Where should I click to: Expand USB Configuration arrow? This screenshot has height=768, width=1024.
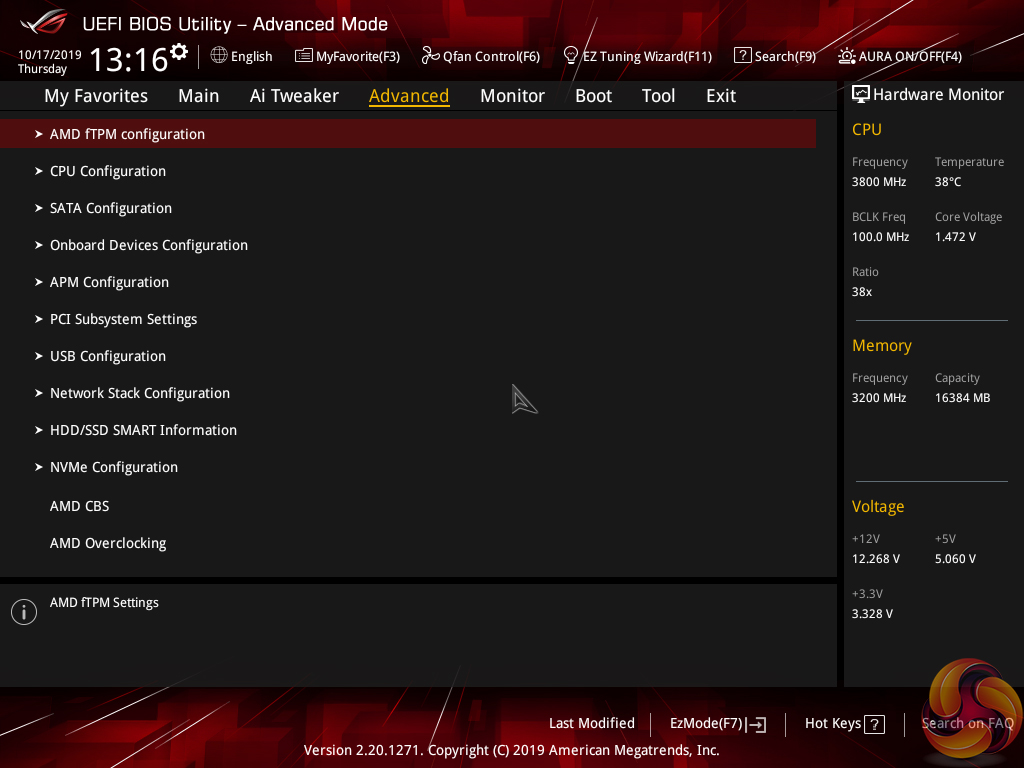39,356
